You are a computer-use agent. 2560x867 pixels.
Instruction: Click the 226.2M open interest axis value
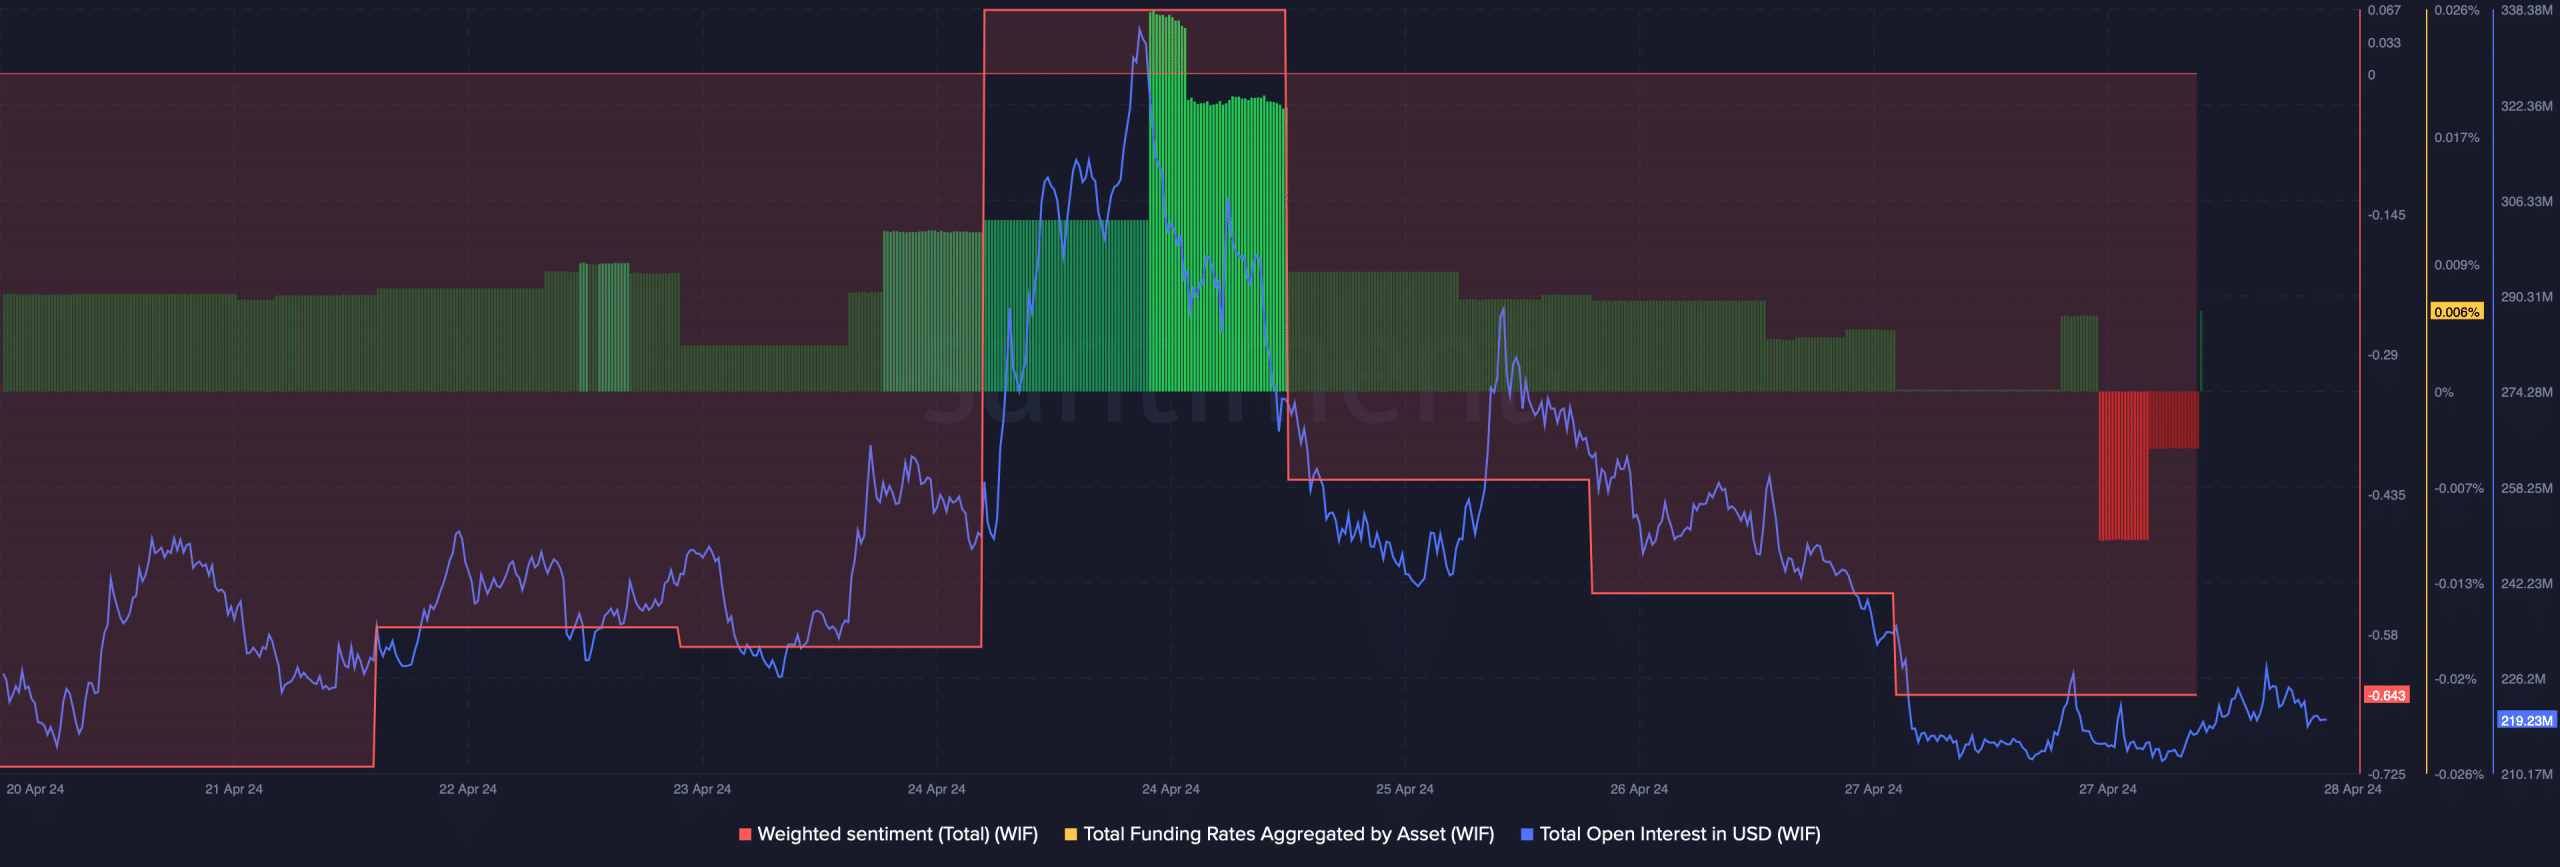(x=2524, y=679)
